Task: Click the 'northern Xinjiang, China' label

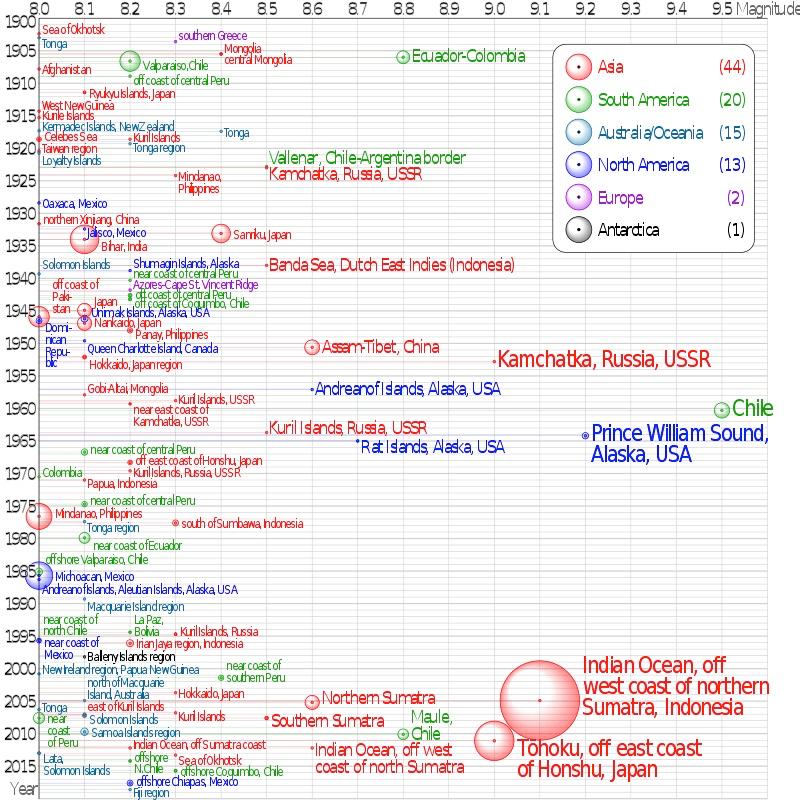Action: [91, 219]
